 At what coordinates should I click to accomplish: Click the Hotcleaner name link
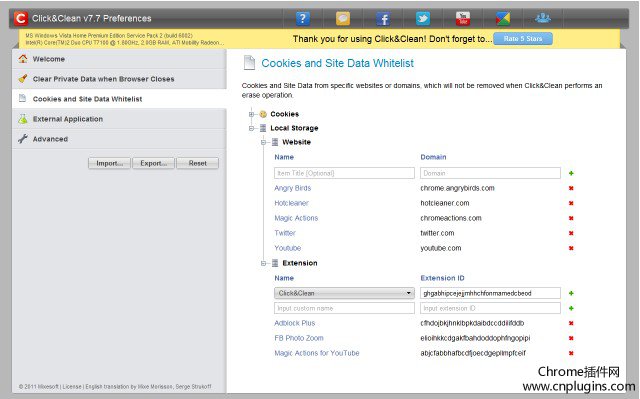click(291, 203)
